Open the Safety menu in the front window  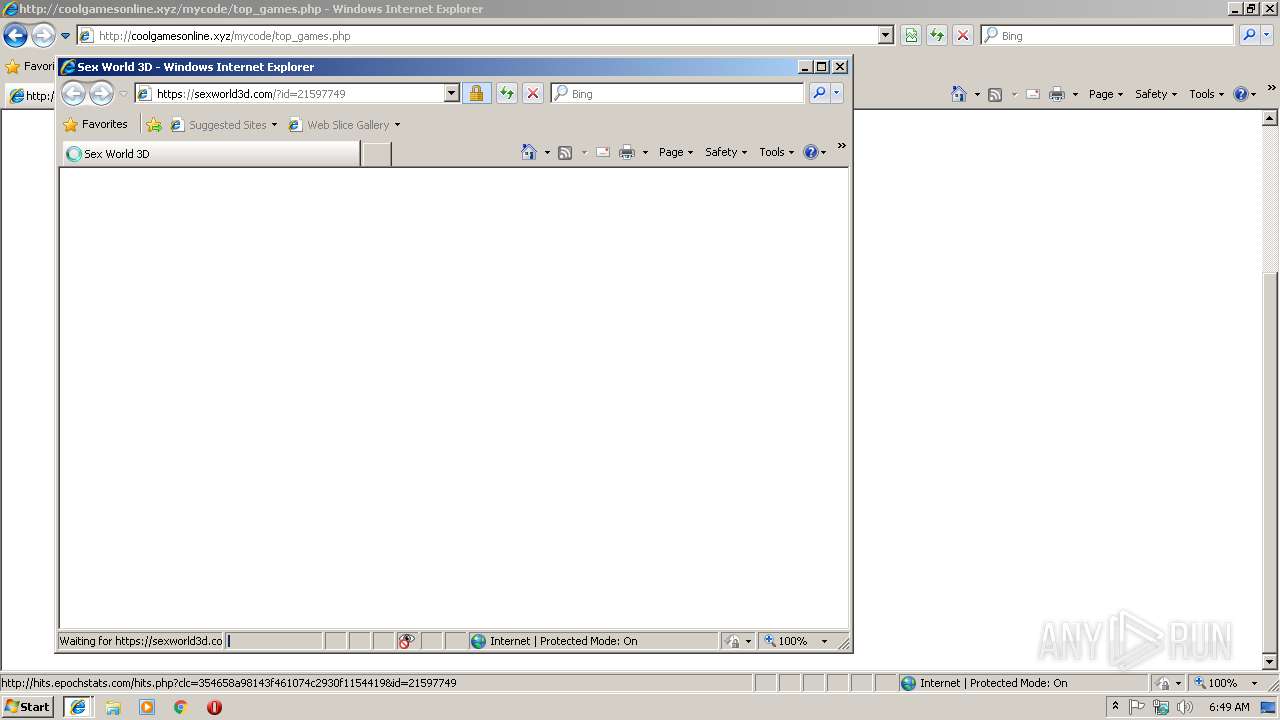click(x=726, y=152)
